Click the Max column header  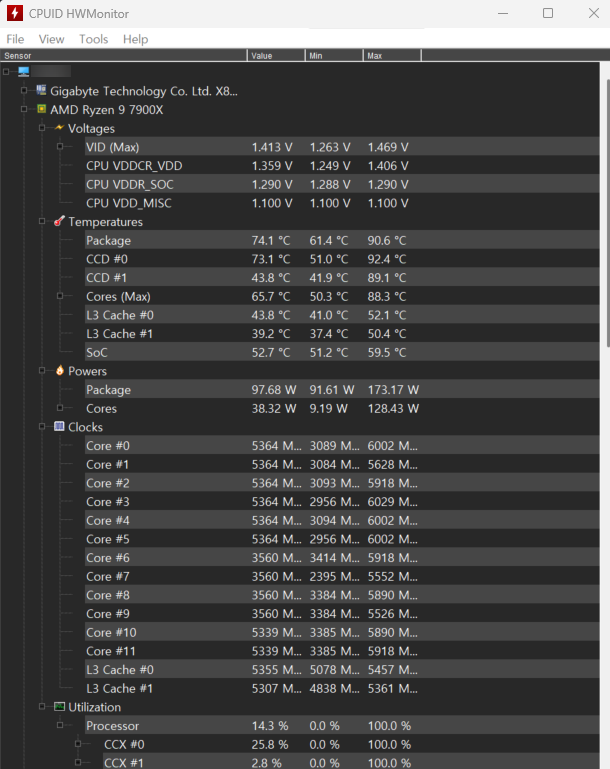(392, 55)
